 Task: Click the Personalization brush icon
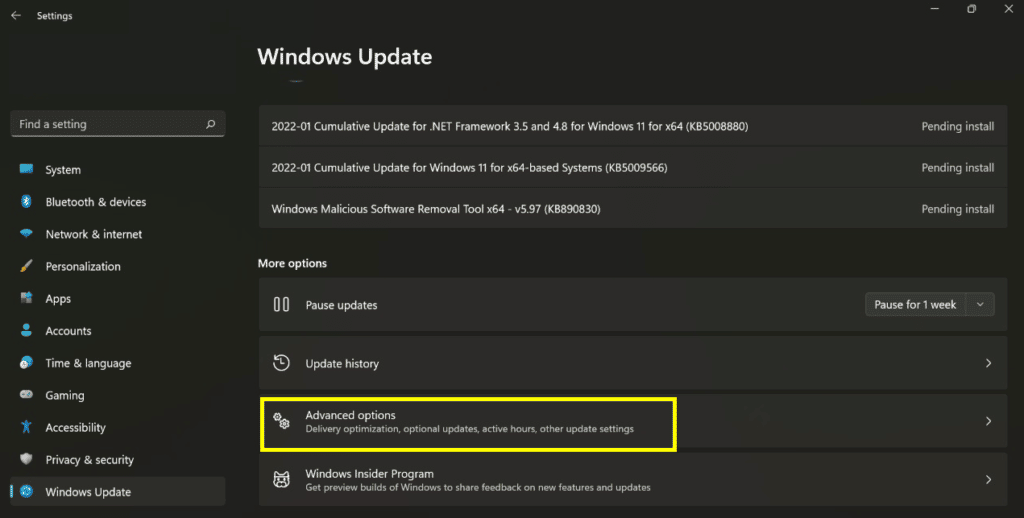[26, 267]
